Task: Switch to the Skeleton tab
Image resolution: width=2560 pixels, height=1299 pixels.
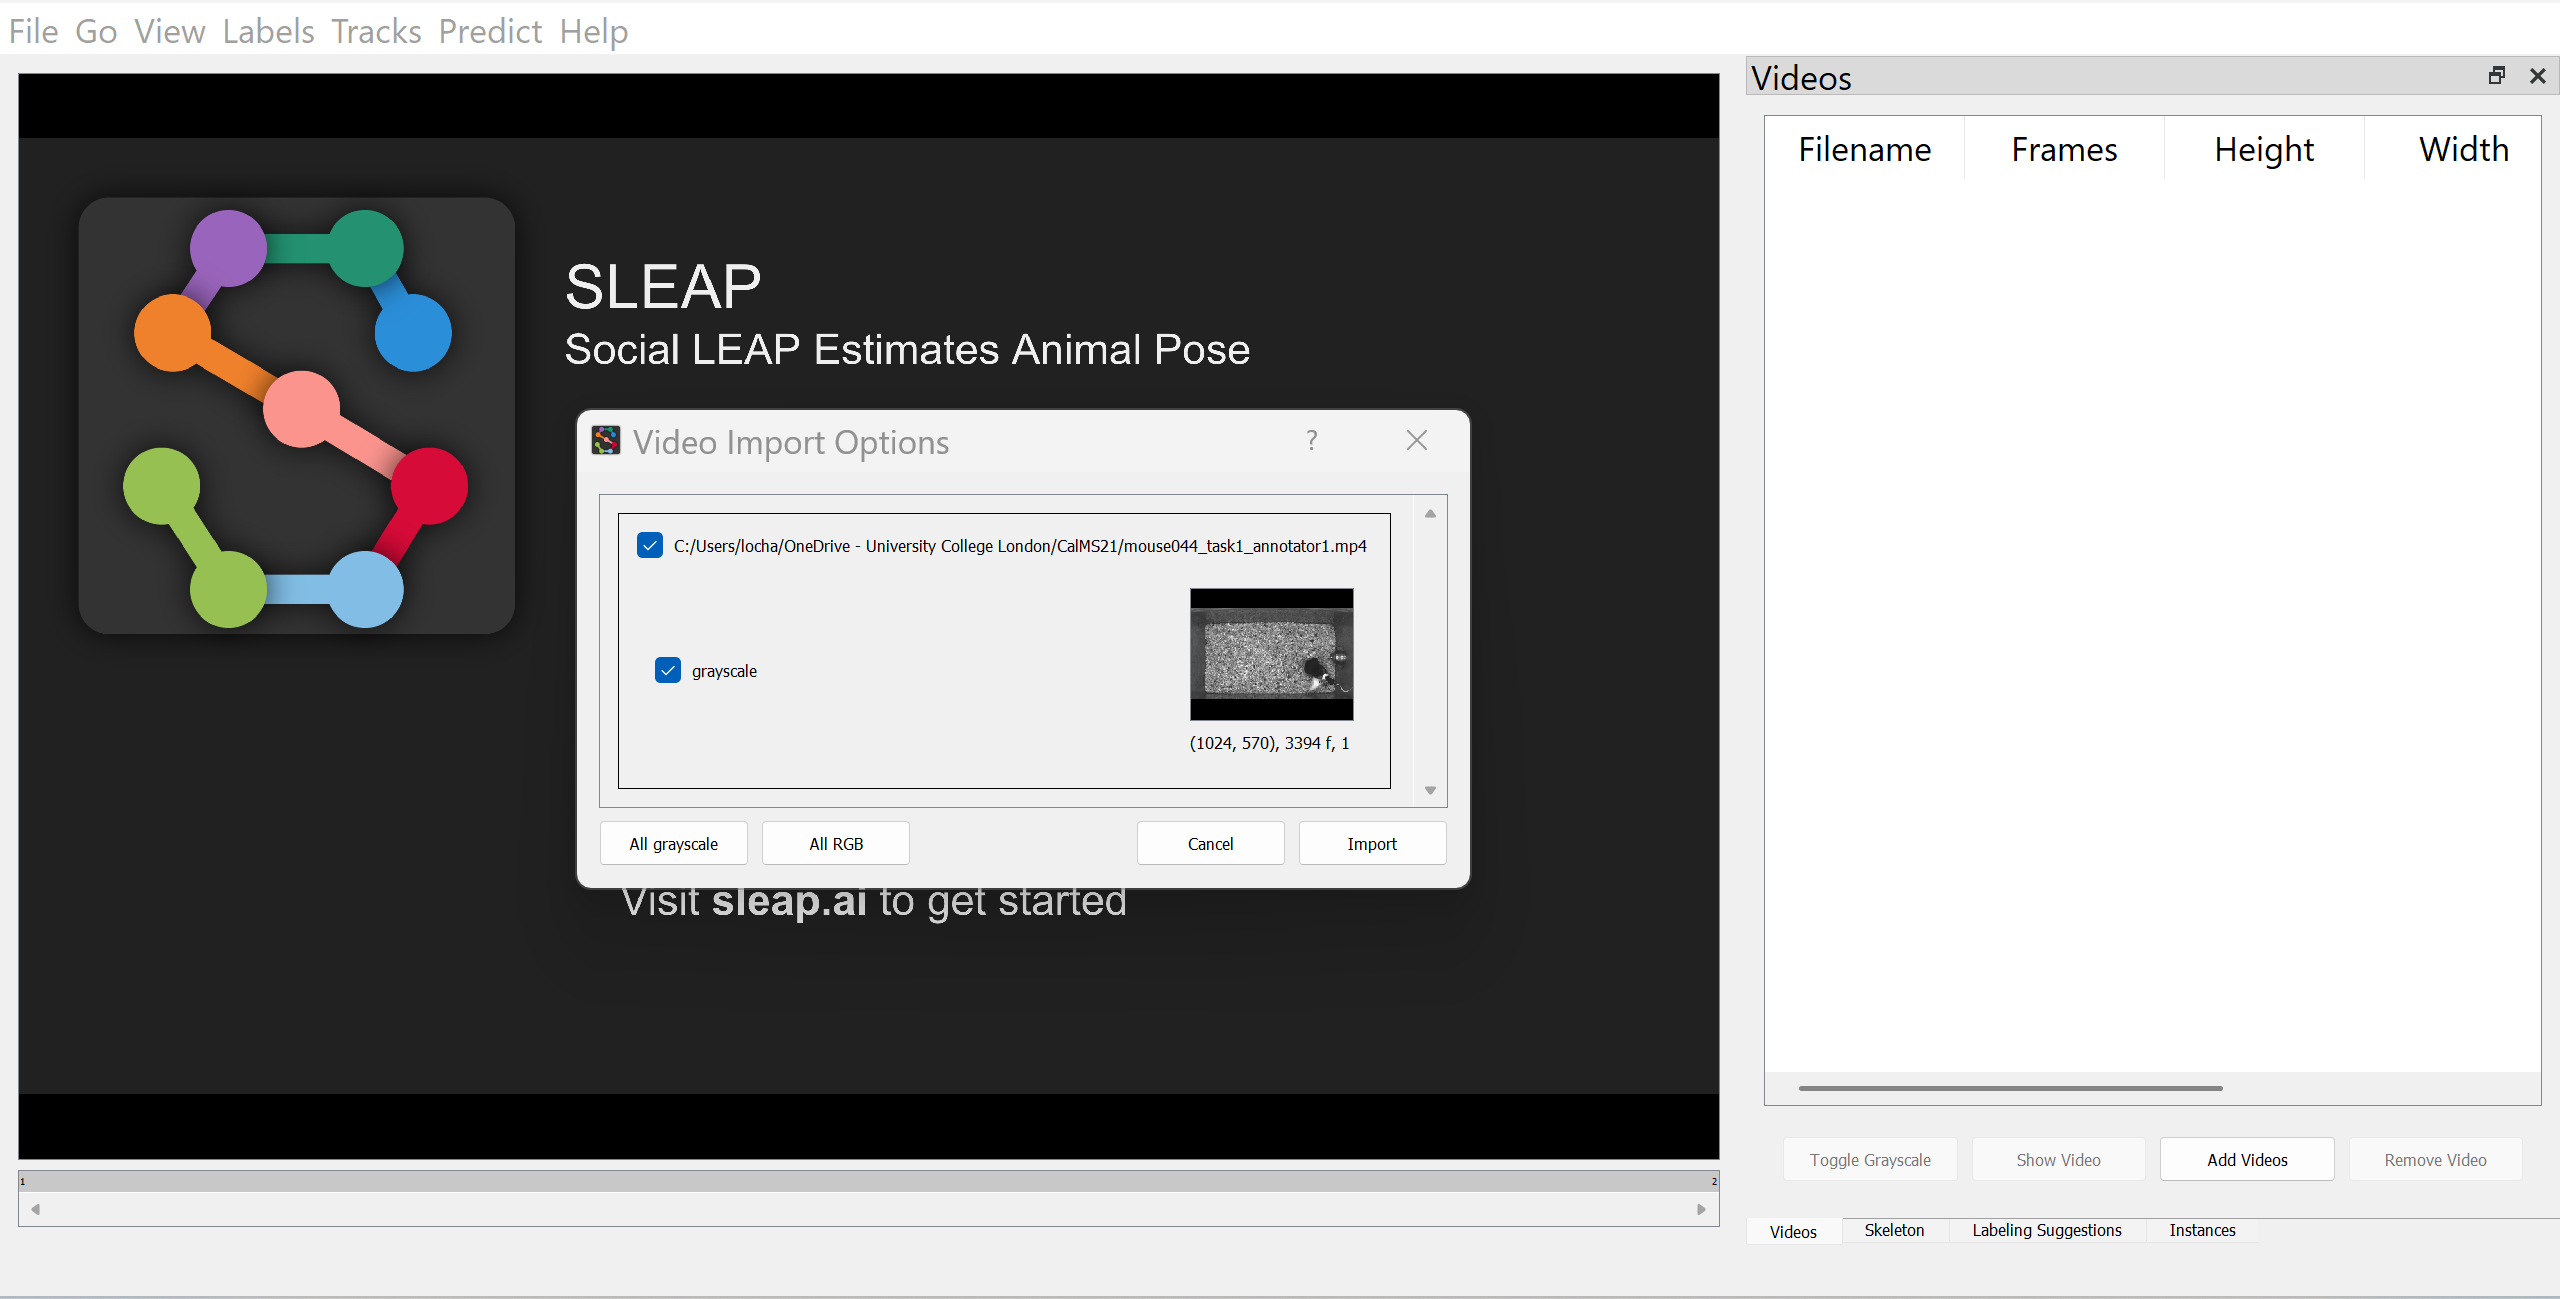Action: (x=1893, y=1231)
